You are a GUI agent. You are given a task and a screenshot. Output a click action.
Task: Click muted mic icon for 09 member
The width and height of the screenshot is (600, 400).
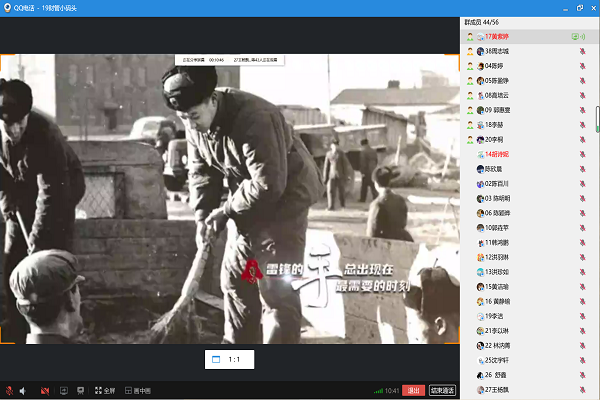tap(582, 110)
